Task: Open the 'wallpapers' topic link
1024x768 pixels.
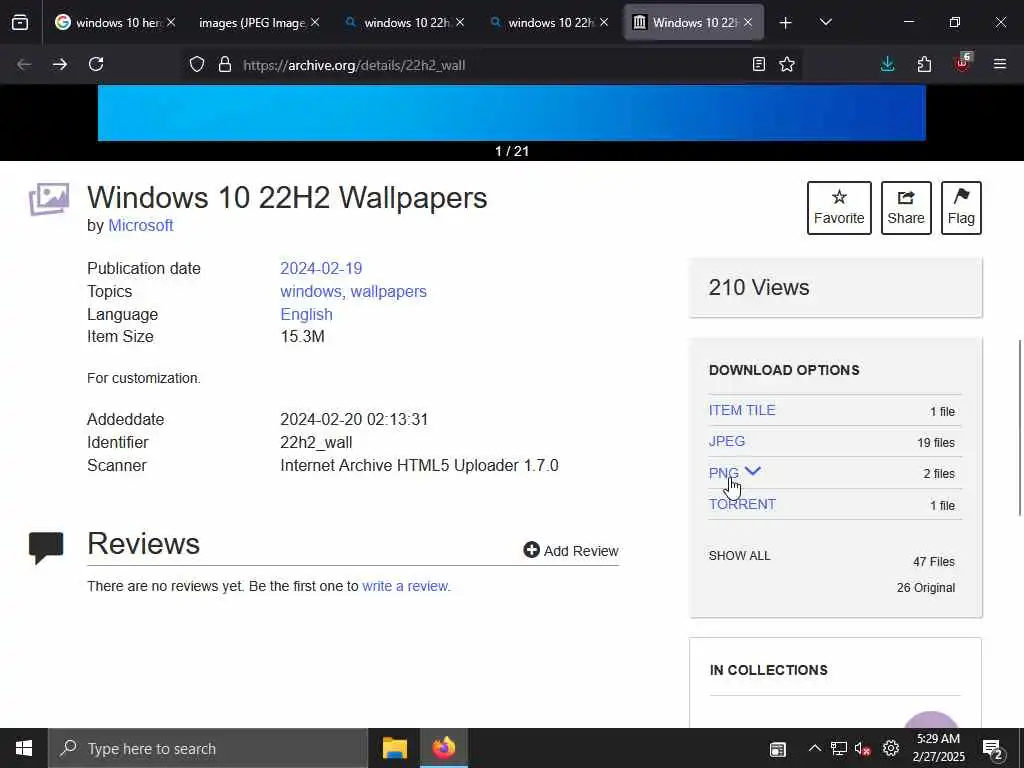Action: click(x=389, y=291)
